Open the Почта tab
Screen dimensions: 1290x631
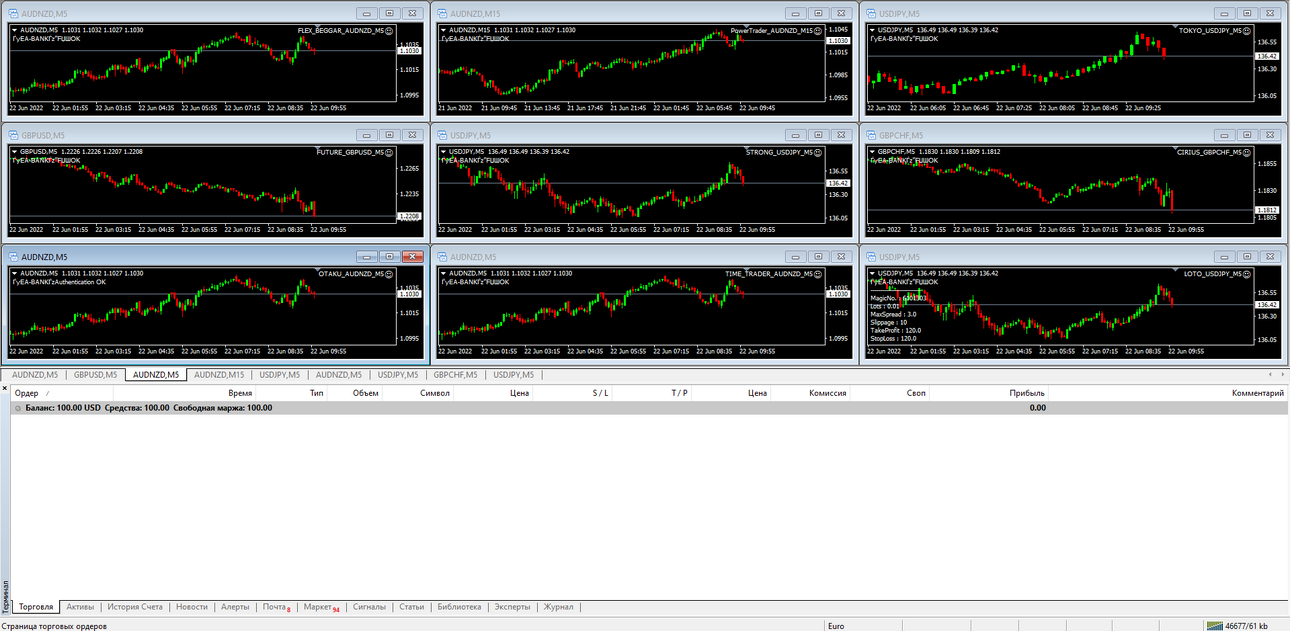(276, 607)
